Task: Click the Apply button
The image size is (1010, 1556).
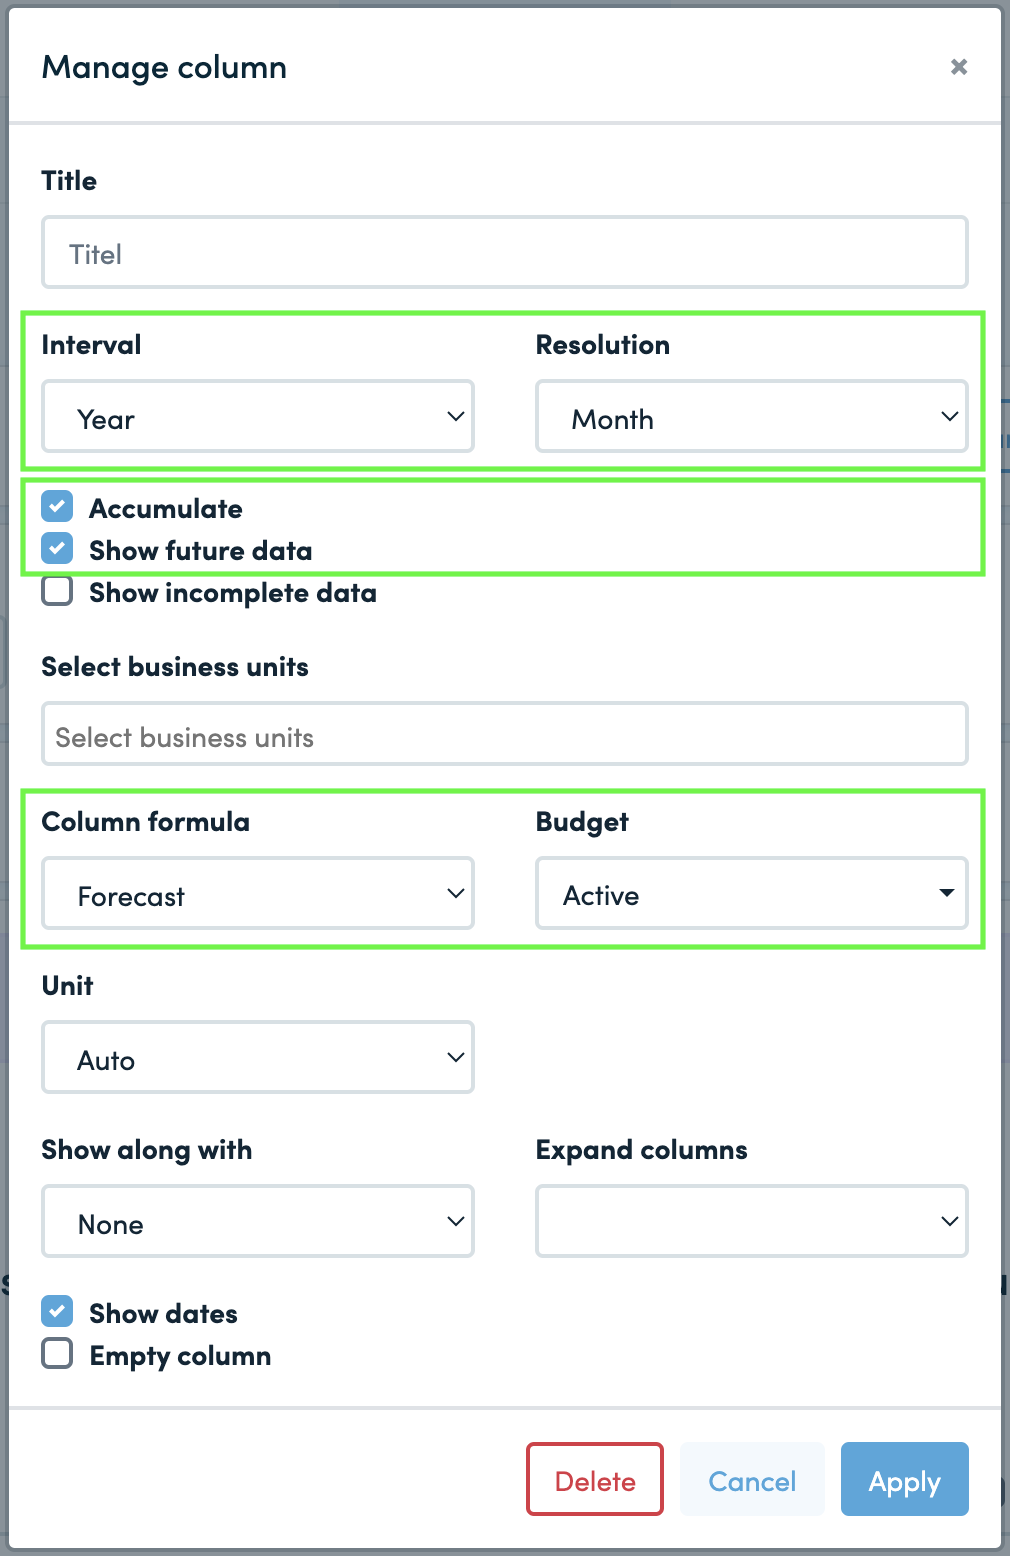Action: point(905,1480)
